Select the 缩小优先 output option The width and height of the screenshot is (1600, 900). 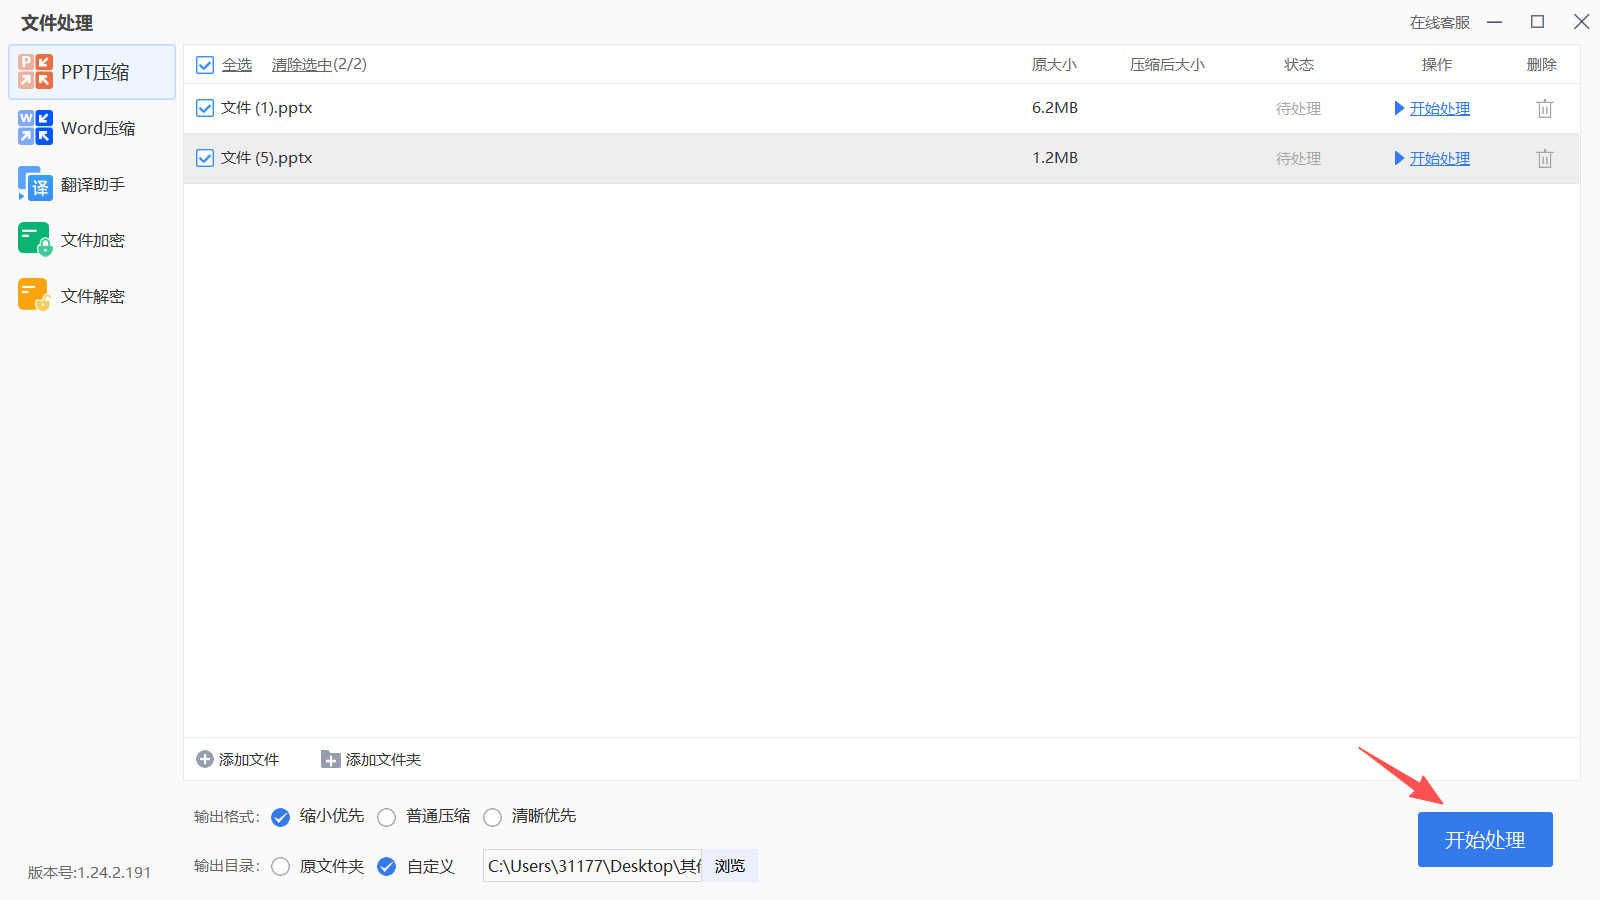tap(281, 817)
